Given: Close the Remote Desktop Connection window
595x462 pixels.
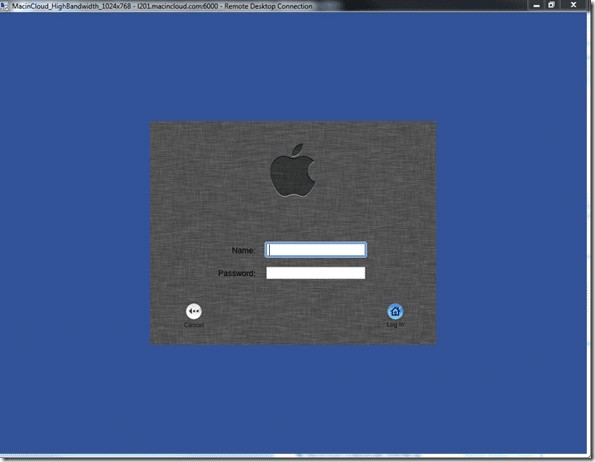Looking at the screenshot, I should (x=573, y=5).
